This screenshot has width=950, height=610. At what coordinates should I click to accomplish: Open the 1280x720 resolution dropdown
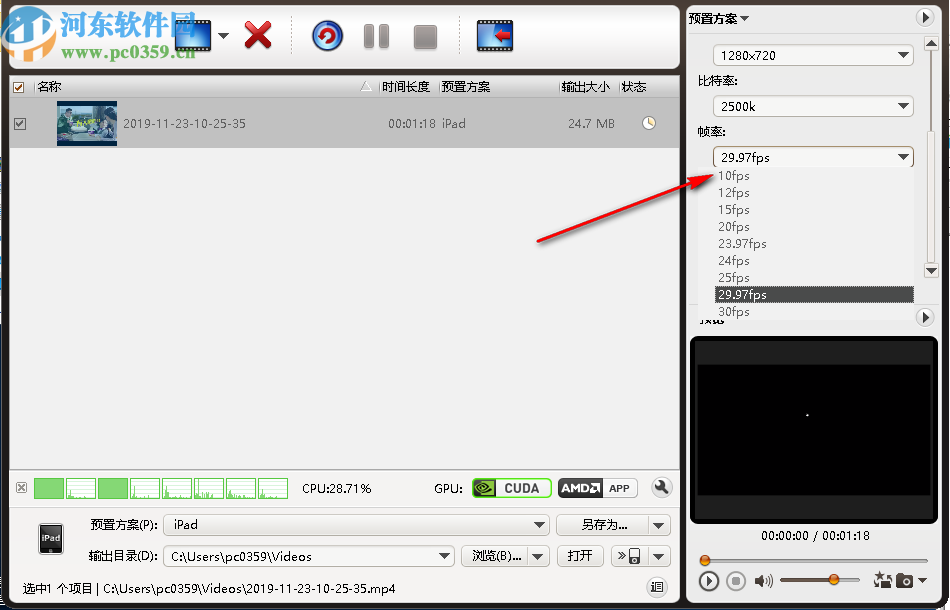pos(812,55)
